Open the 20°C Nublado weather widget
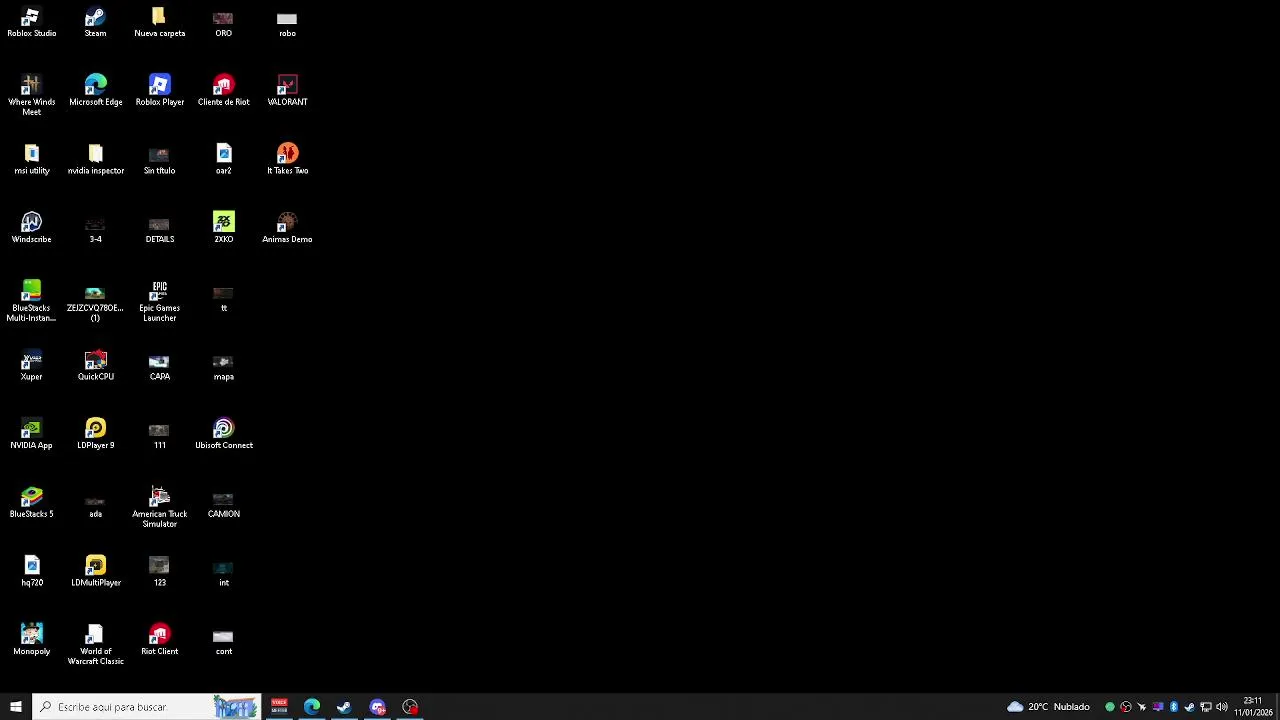The width and height of the screenshot is (1280, 720). [1048, 707]
